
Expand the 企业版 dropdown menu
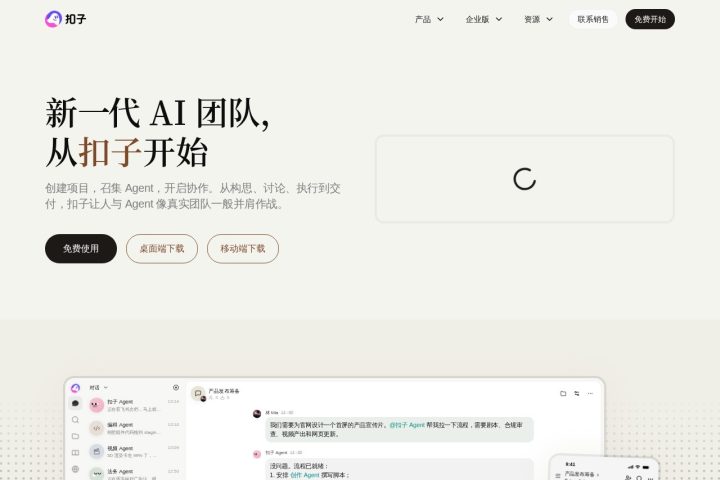(484, 19)
